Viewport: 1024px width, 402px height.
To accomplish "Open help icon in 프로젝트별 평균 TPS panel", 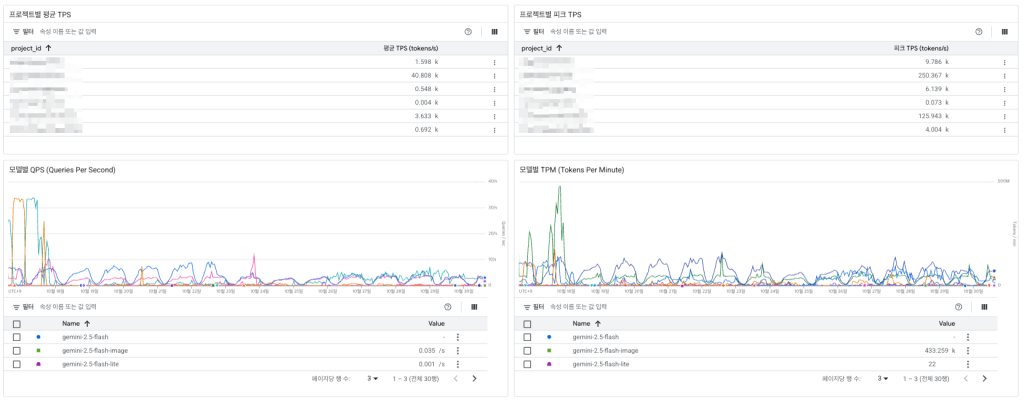I will tap(468, 31).
